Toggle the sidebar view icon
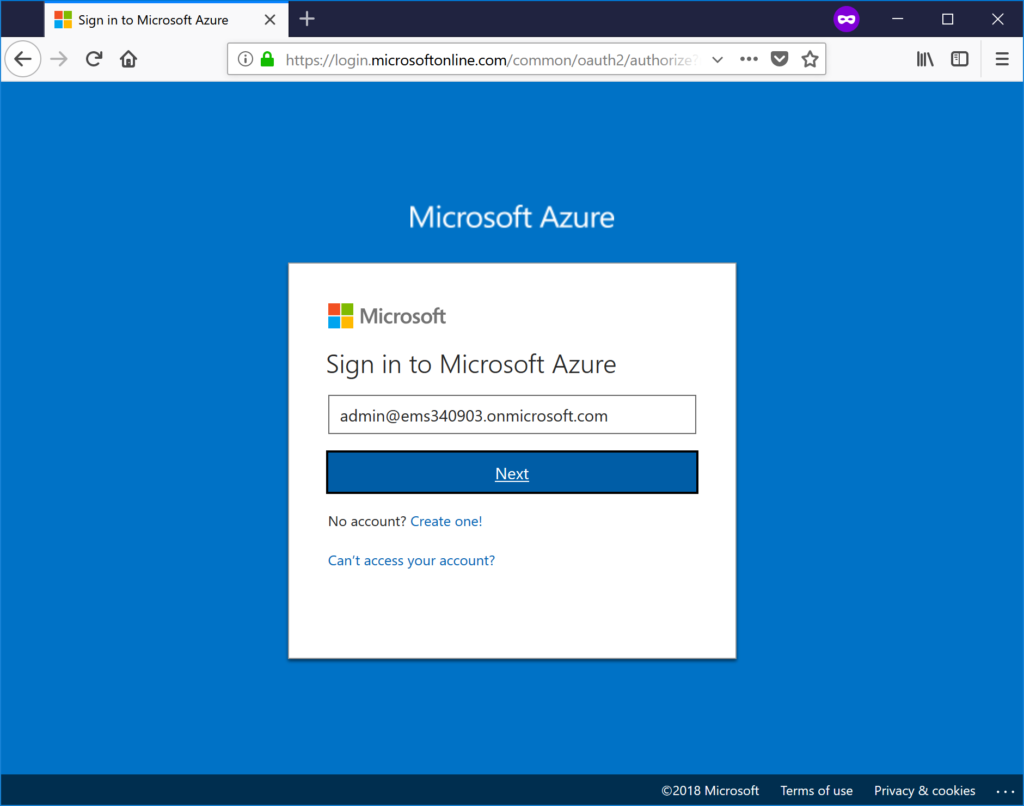This screenshot has height=806, width=1024. pyautogui.click(x=959, y=59)
